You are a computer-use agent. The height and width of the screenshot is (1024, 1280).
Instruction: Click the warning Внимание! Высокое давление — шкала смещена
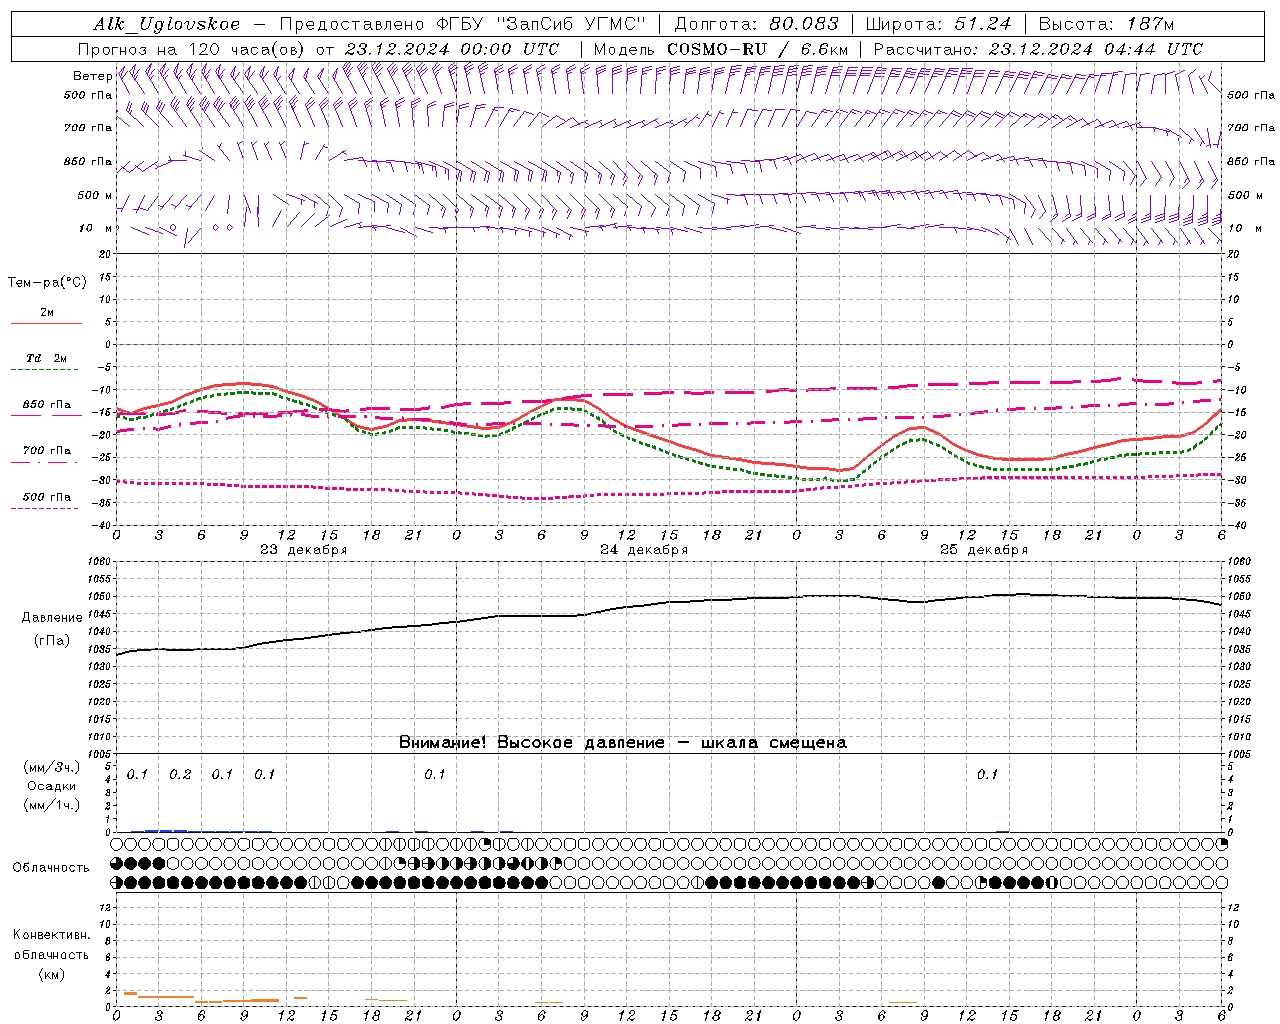(623, 743)
